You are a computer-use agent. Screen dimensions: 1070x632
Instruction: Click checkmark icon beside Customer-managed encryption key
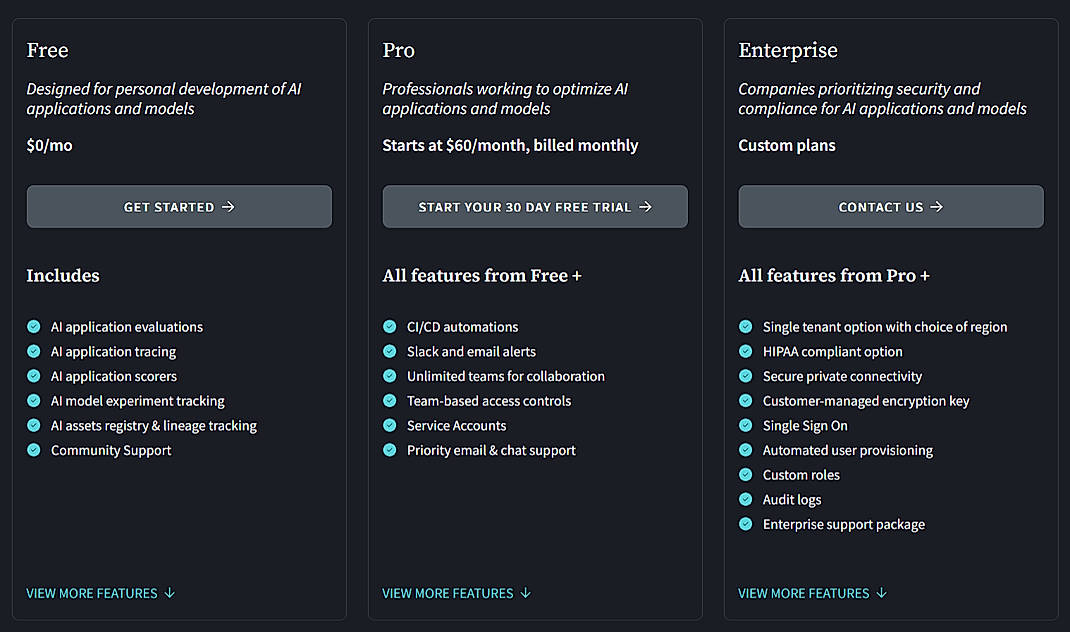(x=745, y=400)
